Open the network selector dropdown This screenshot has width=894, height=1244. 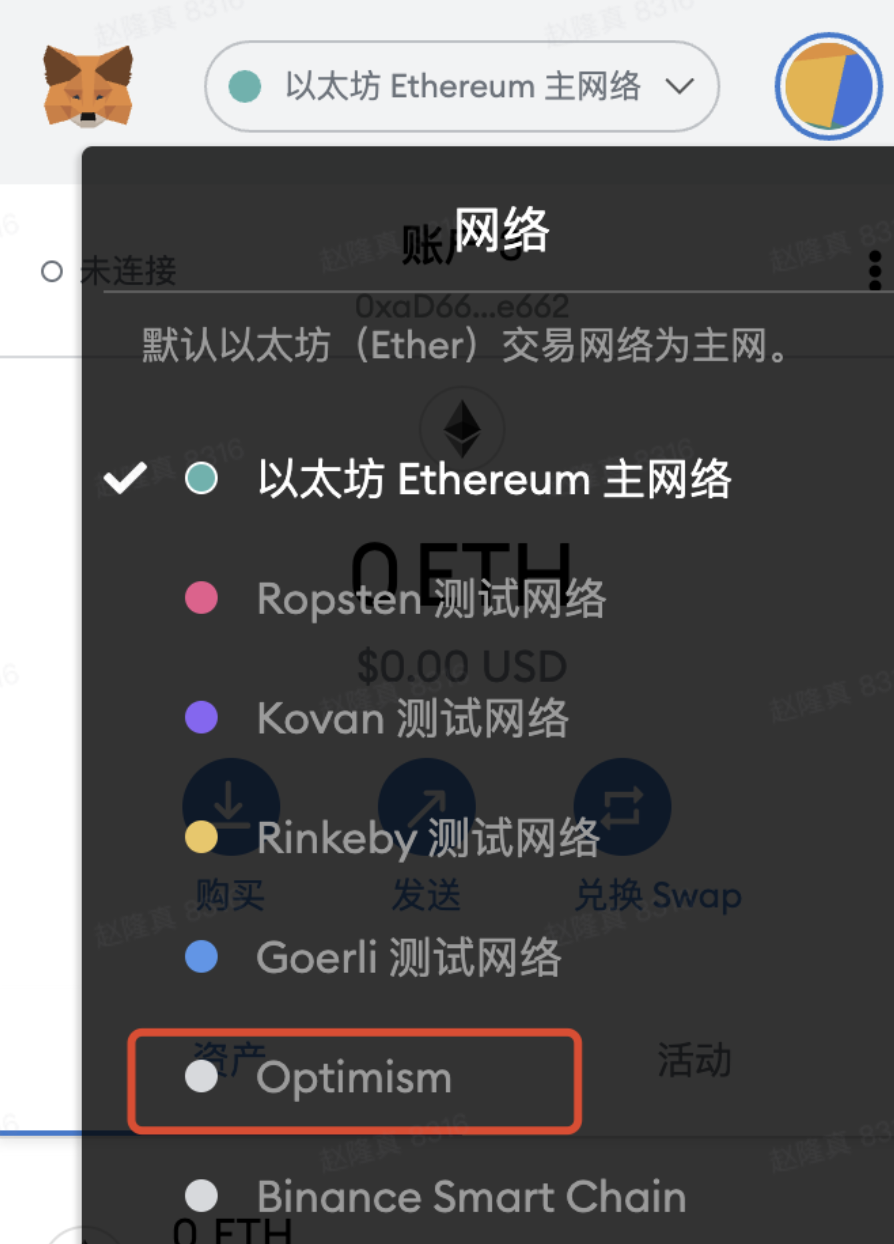(x=461, y=86)
